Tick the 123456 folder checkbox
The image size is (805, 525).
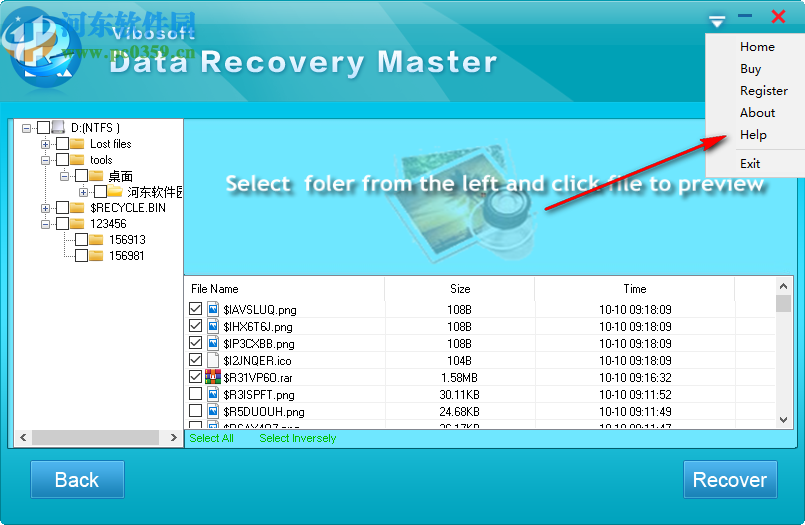pyautogui.click(x=63, y=223)
